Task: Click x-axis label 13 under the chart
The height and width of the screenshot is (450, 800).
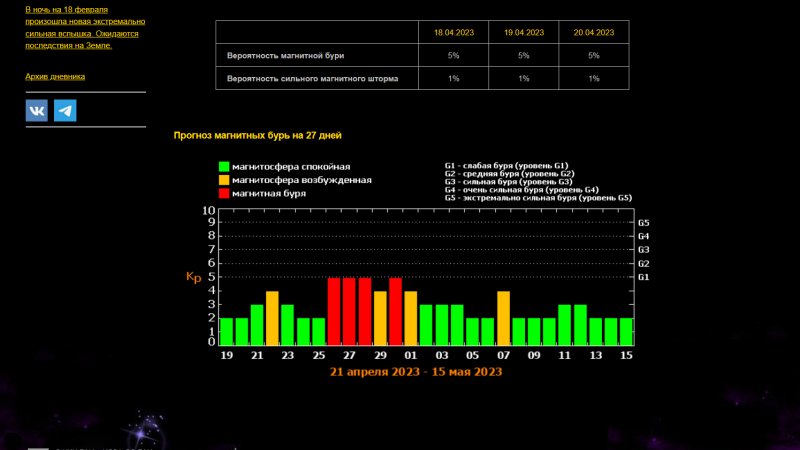Action: click(x=595, y=355)
